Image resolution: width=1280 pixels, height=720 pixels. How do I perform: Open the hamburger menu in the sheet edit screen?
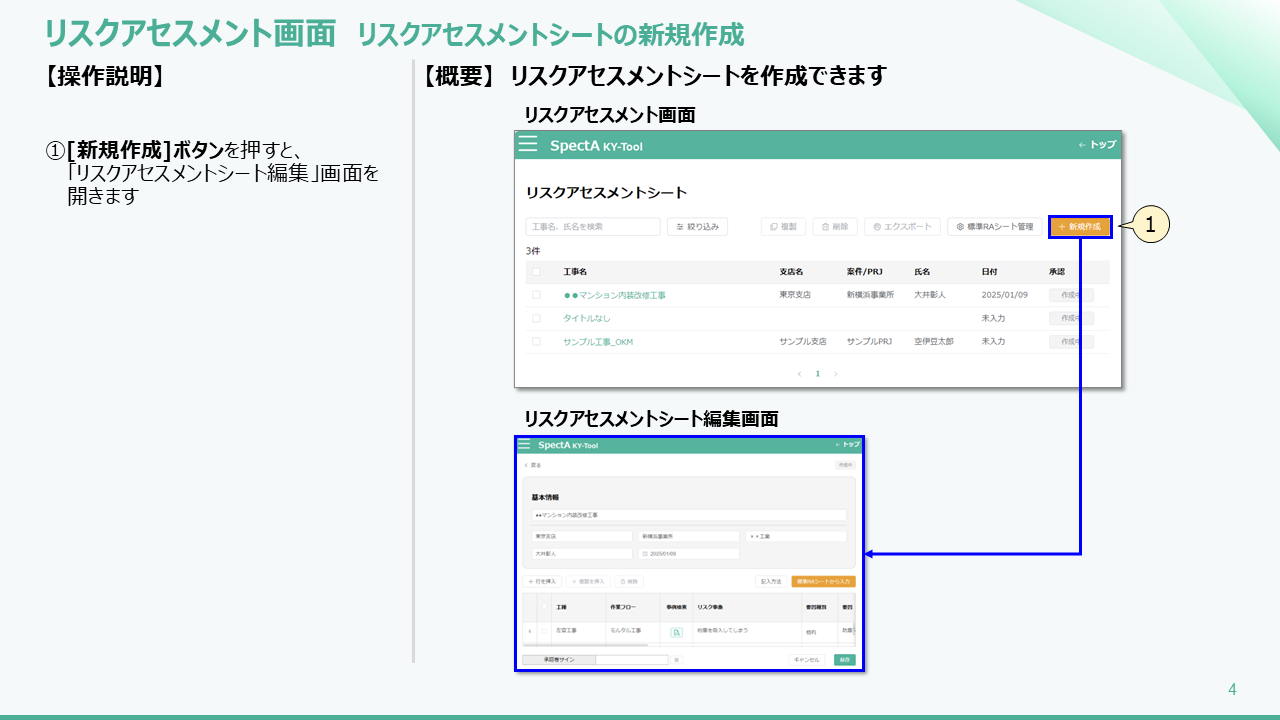(x=524, y=445)
